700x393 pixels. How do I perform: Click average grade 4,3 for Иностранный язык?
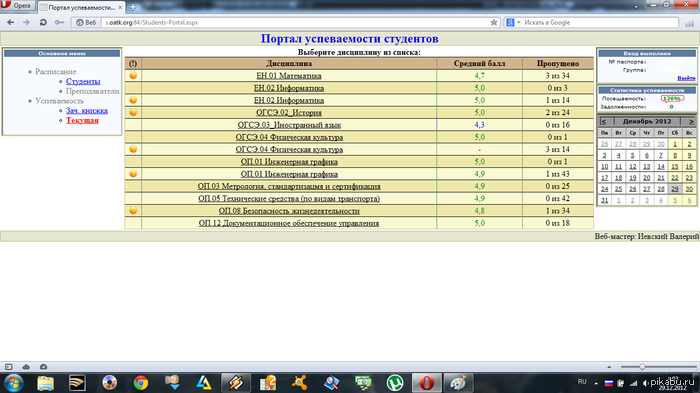(479, 125)
